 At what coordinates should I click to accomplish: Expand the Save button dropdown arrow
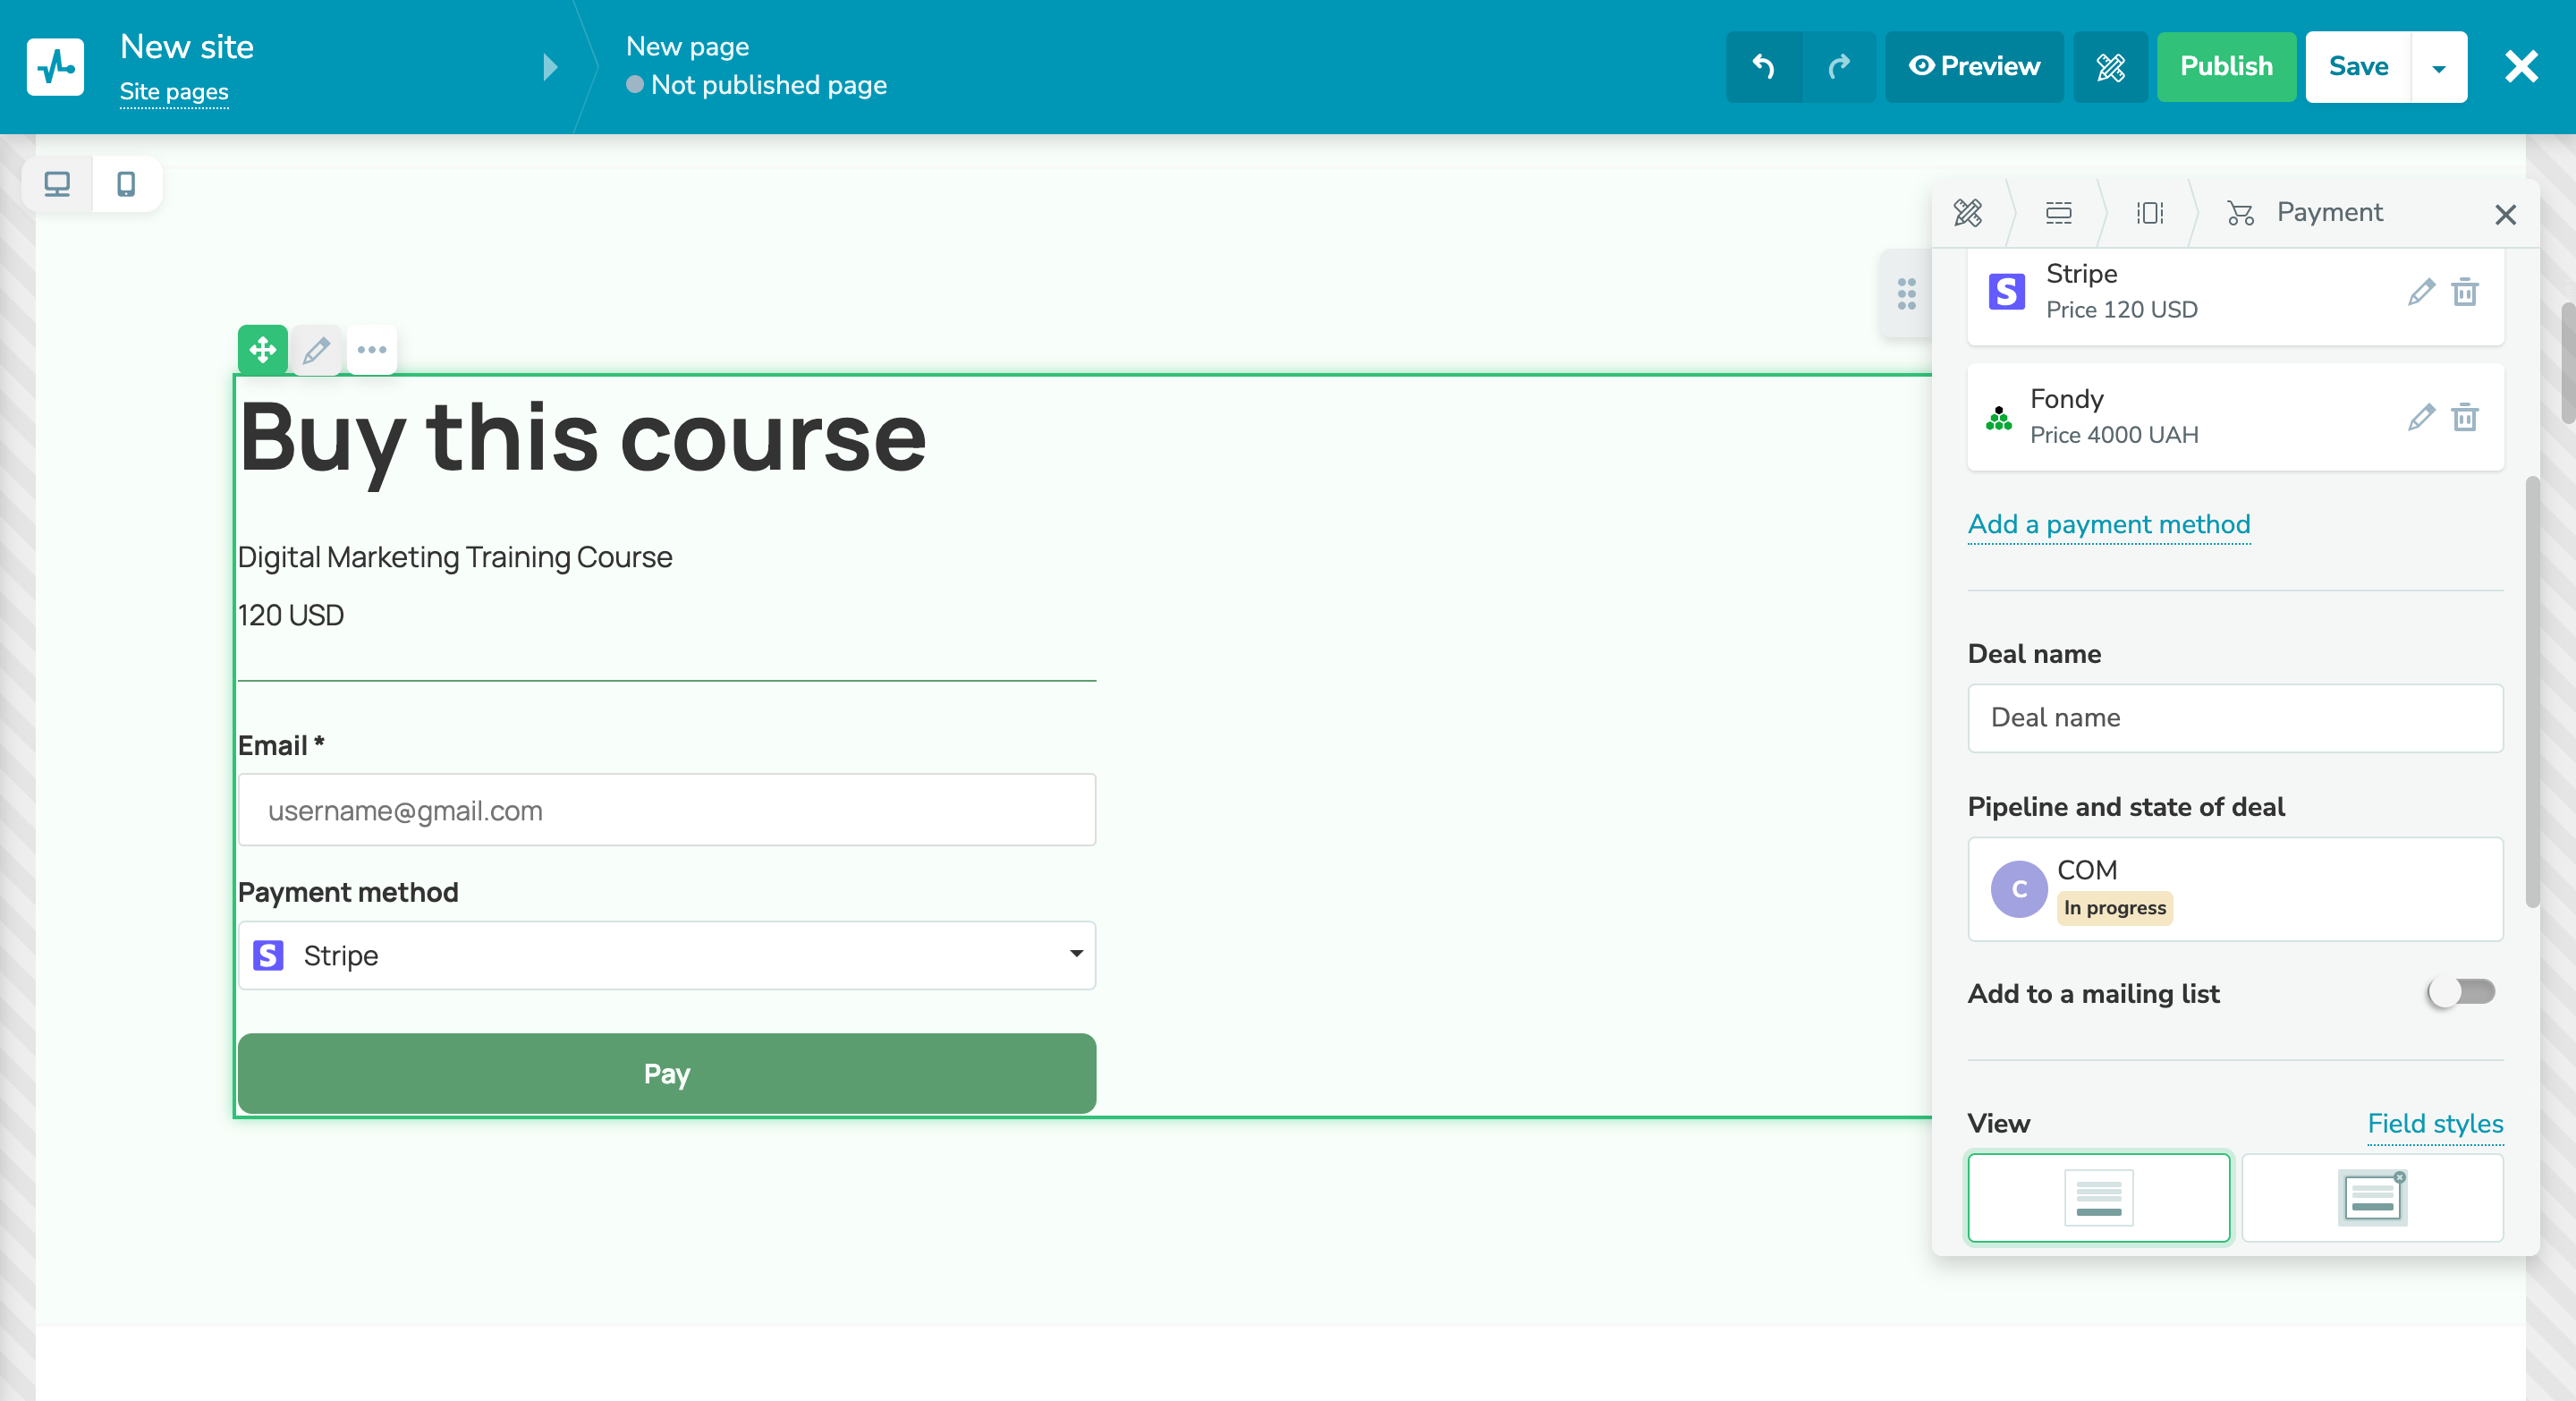(x=2438, y=67)
